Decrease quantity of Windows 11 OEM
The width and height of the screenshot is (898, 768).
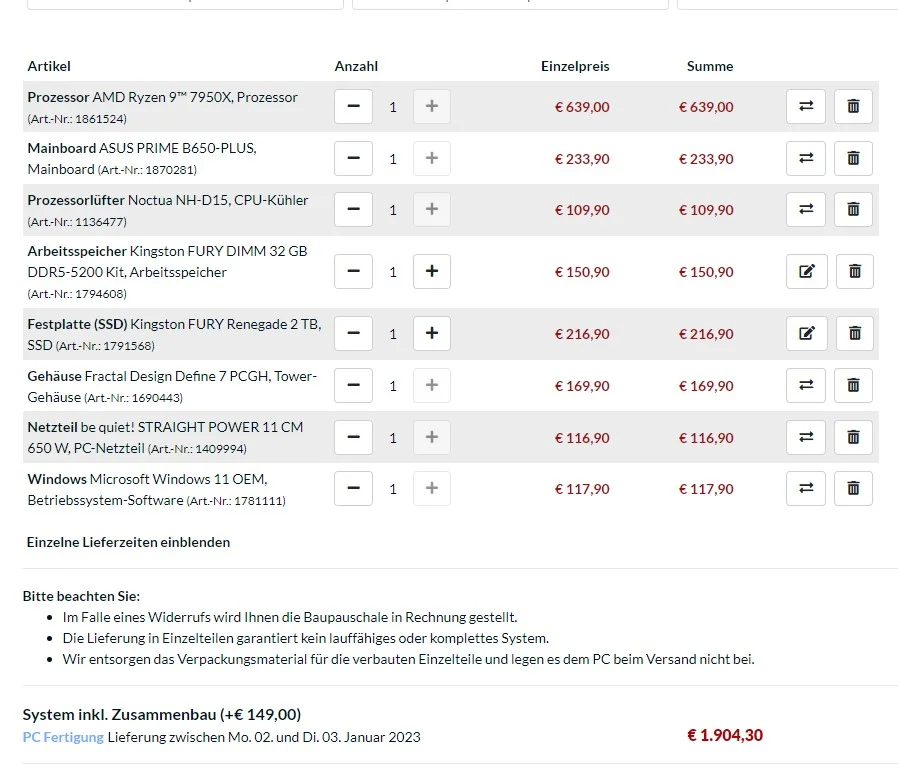[353, 489]
